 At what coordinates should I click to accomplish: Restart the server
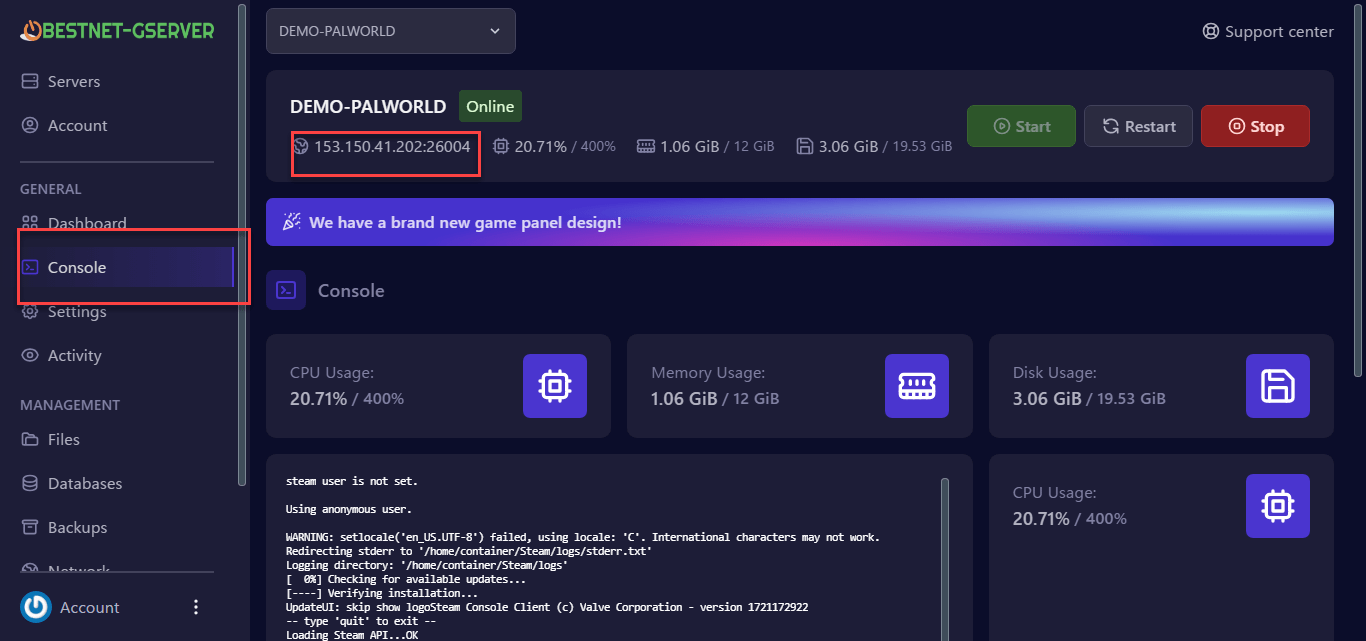[x=1138, y=126]
